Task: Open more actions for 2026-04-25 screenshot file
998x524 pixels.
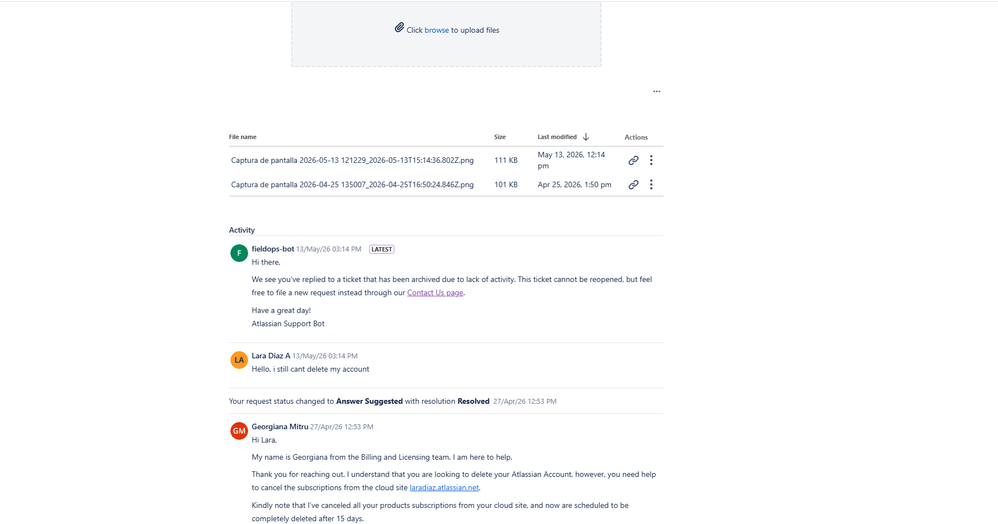Action: pyautogui.click(x=651, y=185)
